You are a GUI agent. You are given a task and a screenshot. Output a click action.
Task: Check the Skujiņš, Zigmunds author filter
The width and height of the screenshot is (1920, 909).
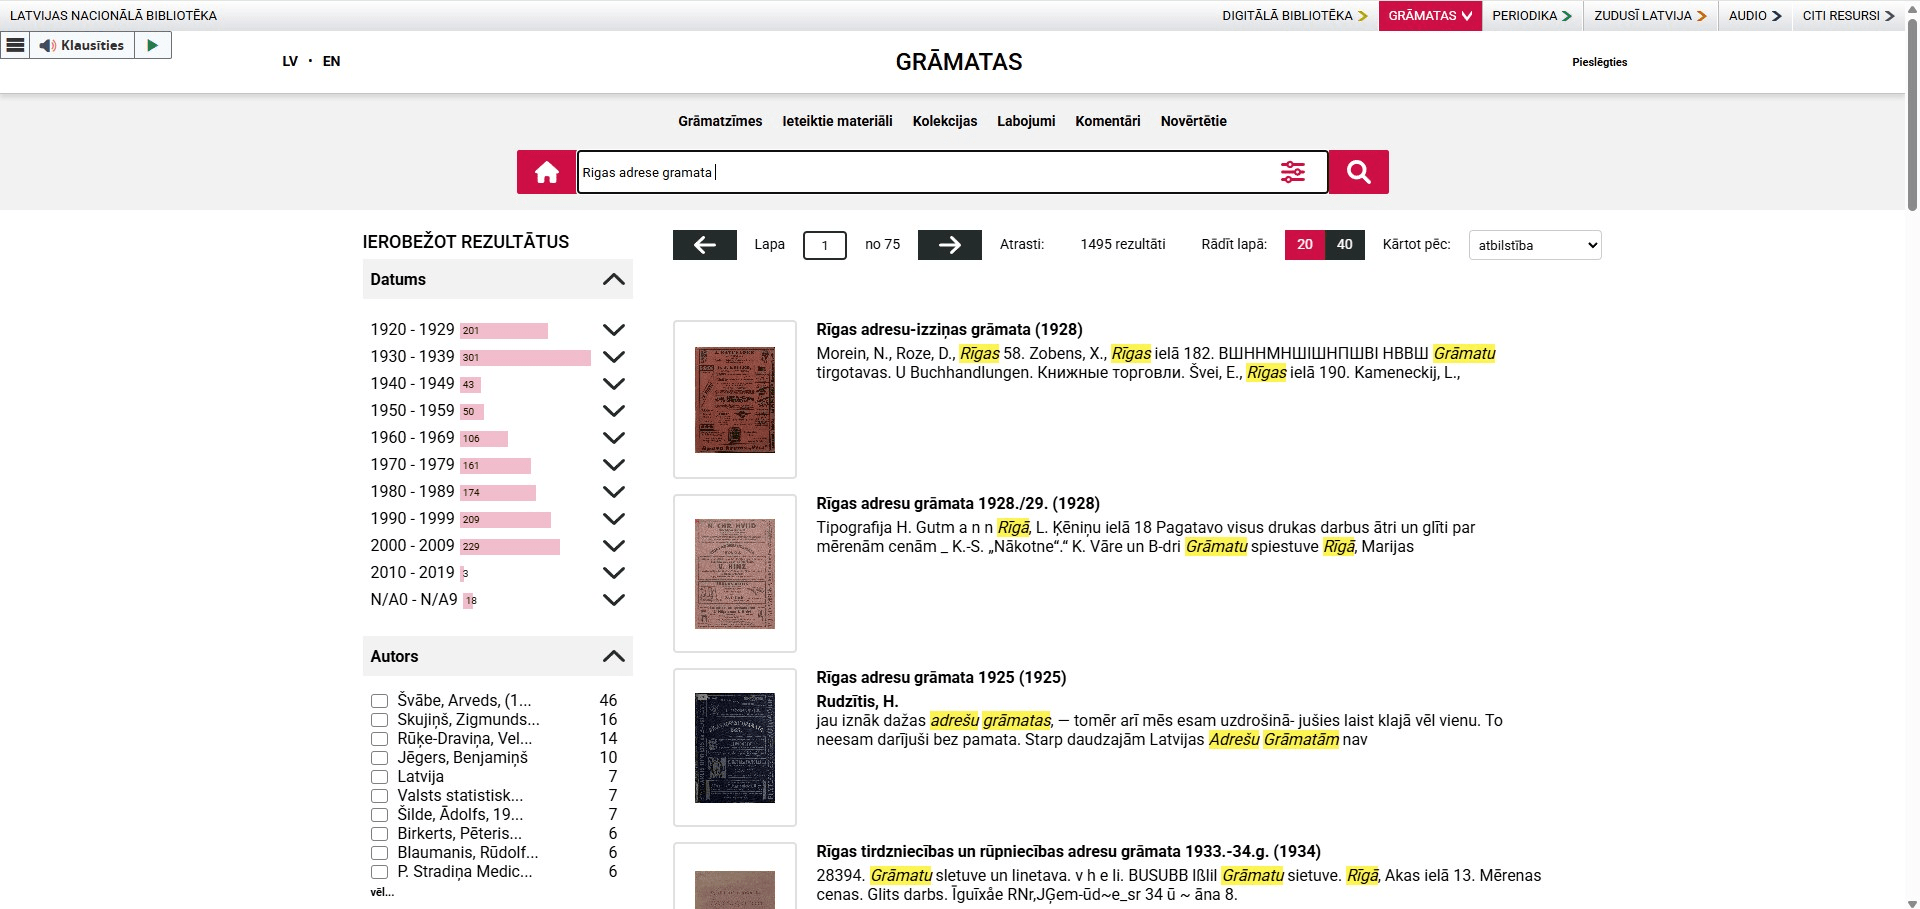379,720
